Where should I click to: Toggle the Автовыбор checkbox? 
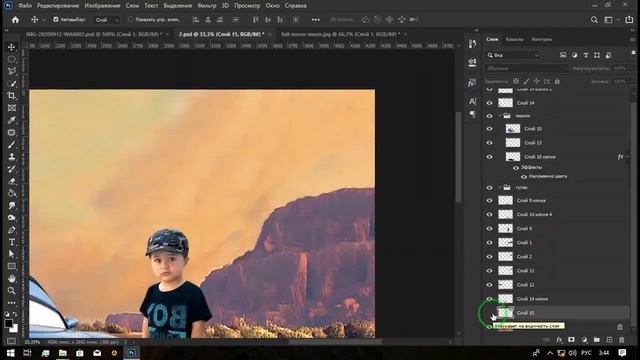[x=56, y=20]
